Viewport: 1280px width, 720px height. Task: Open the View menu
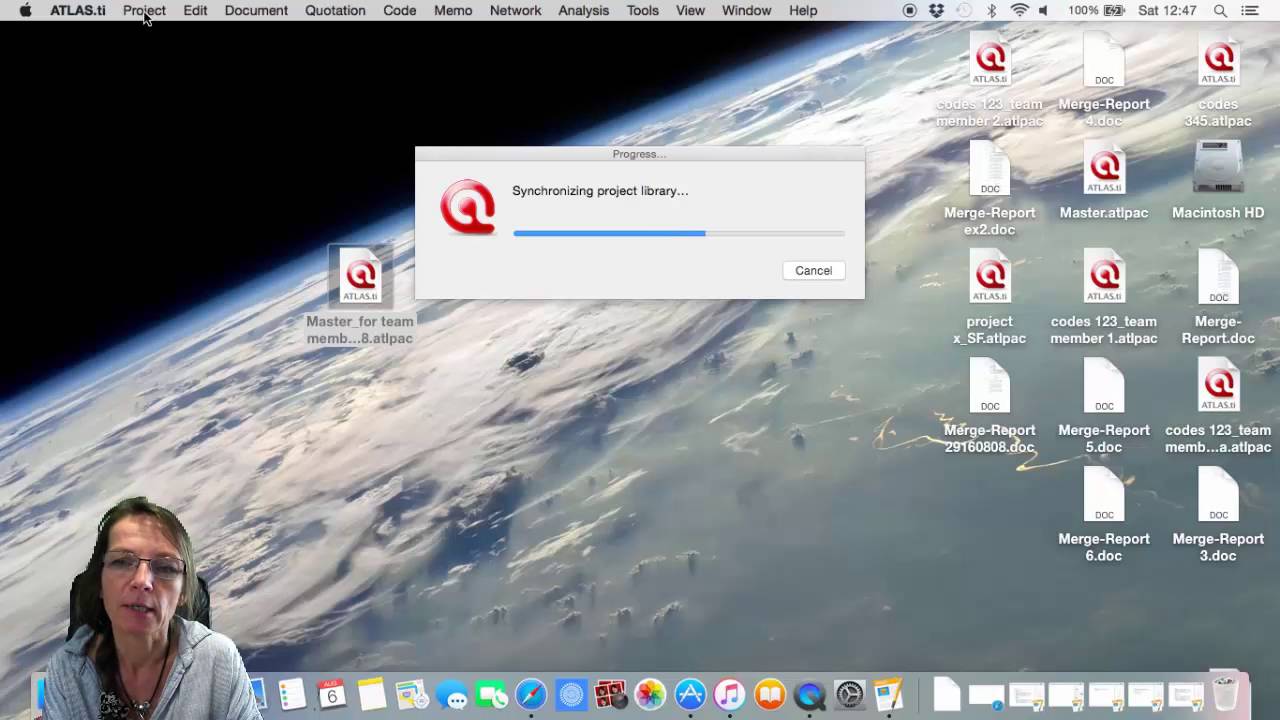pyautogui.click(x=690, y=10)
